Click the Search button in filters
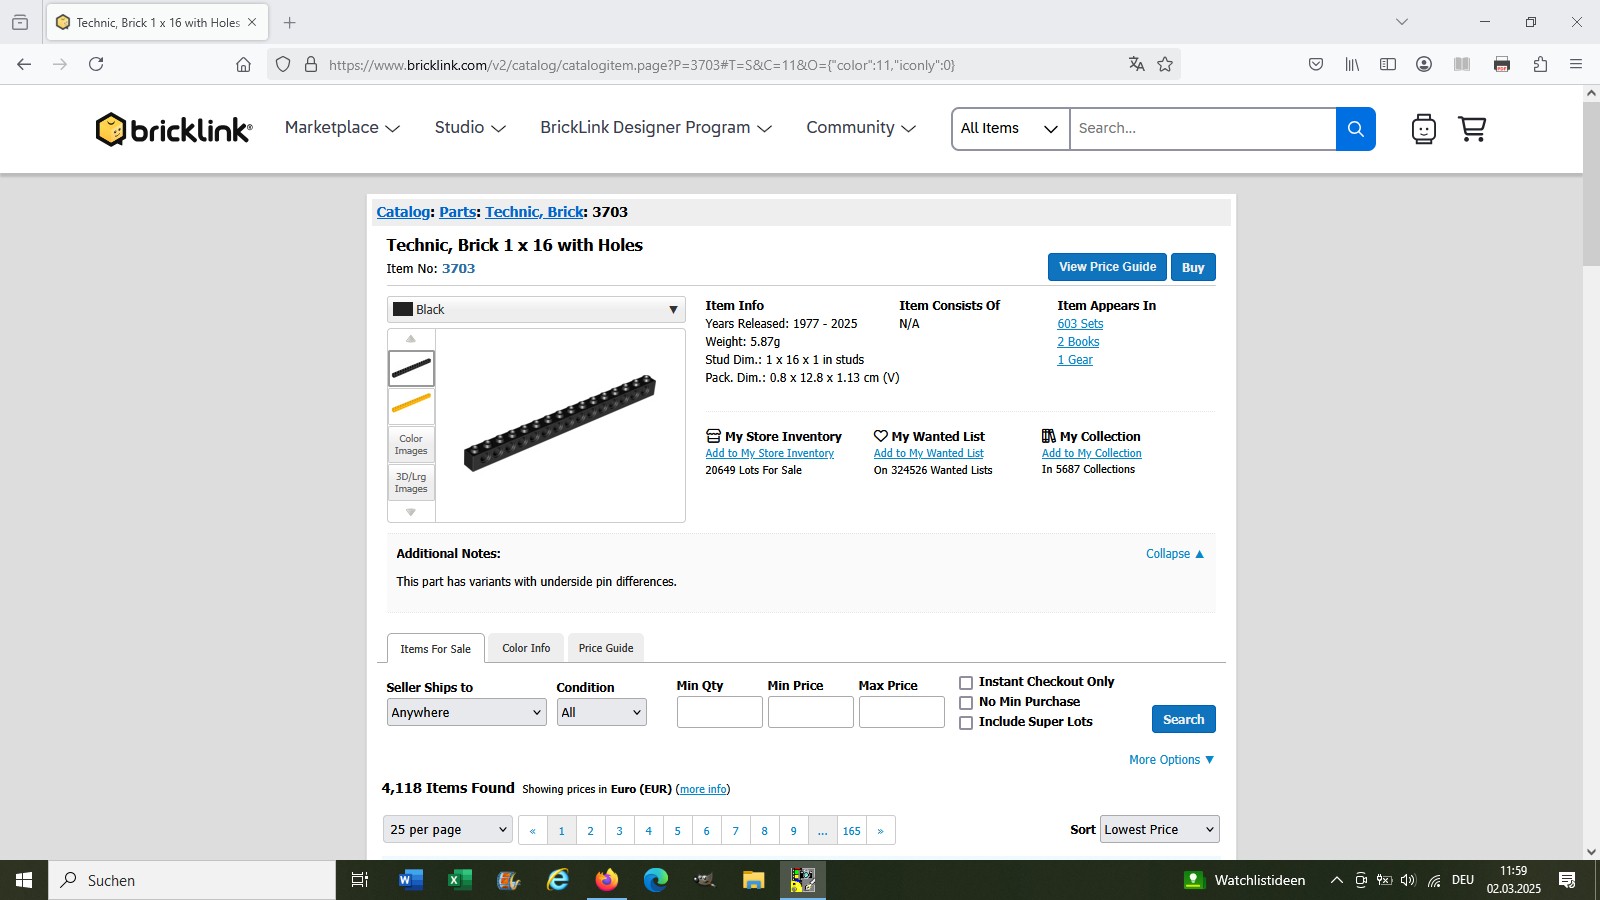This screenshot has width=1600, height=900. 1183,719
